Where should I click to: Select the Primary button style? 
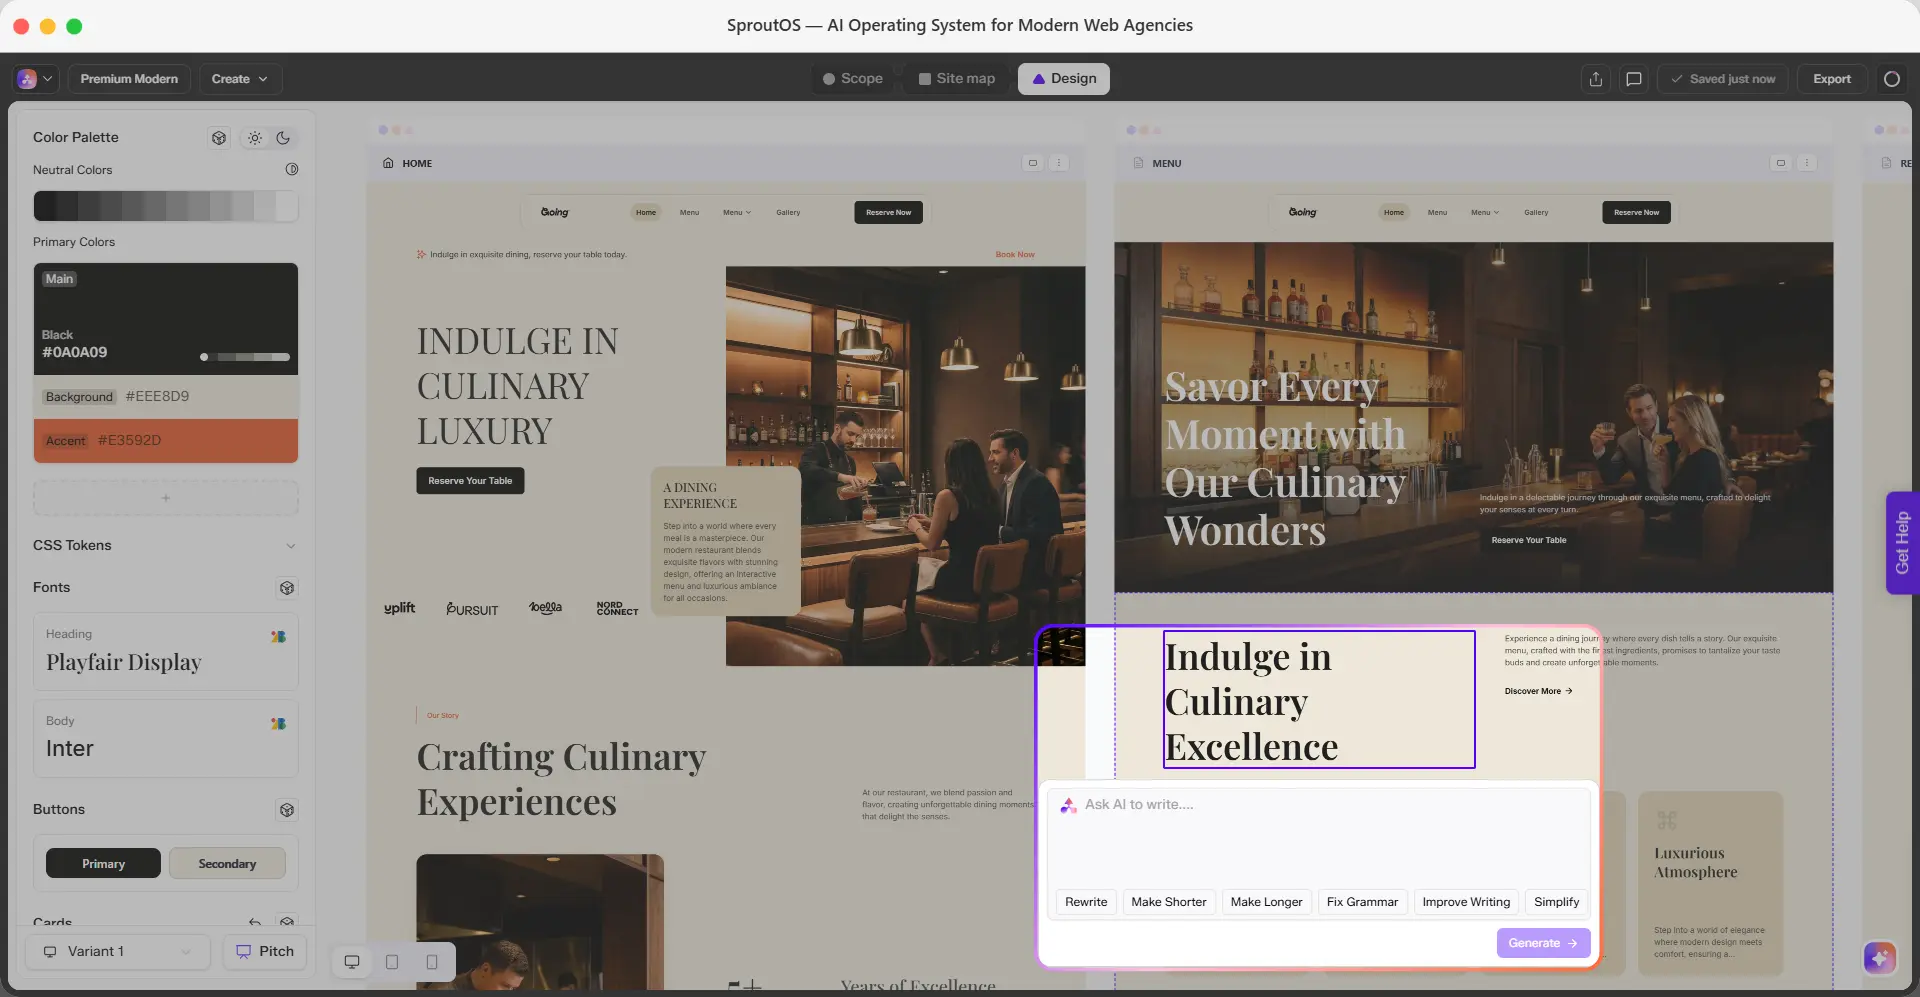(x=103, y=864)
